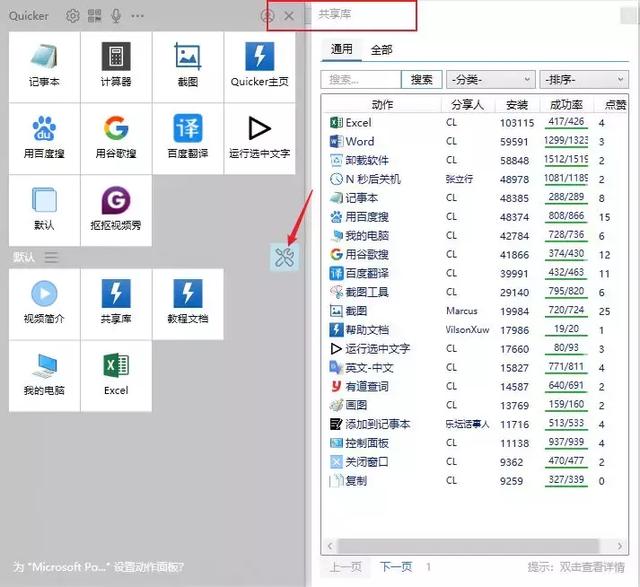
Task: Open the 共享库 action tile
Action: coord(116,304)
